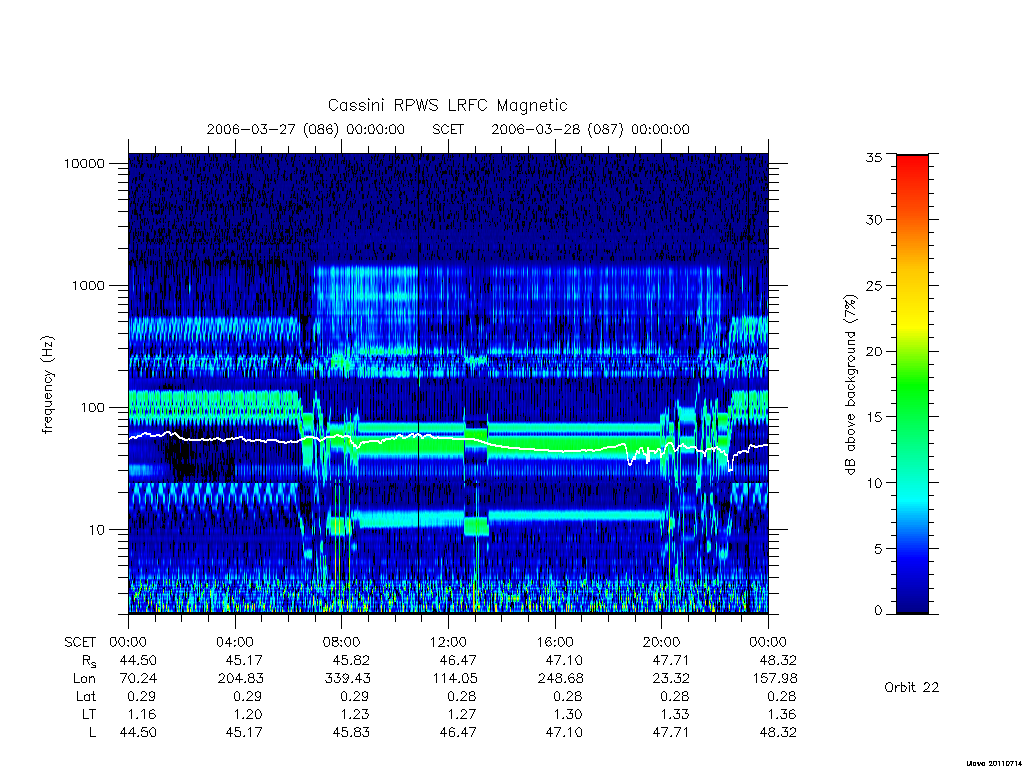Viewport: 1024px width, 768px height.
Task: Click the '0' color bar tick label
Action: (878, 611)
